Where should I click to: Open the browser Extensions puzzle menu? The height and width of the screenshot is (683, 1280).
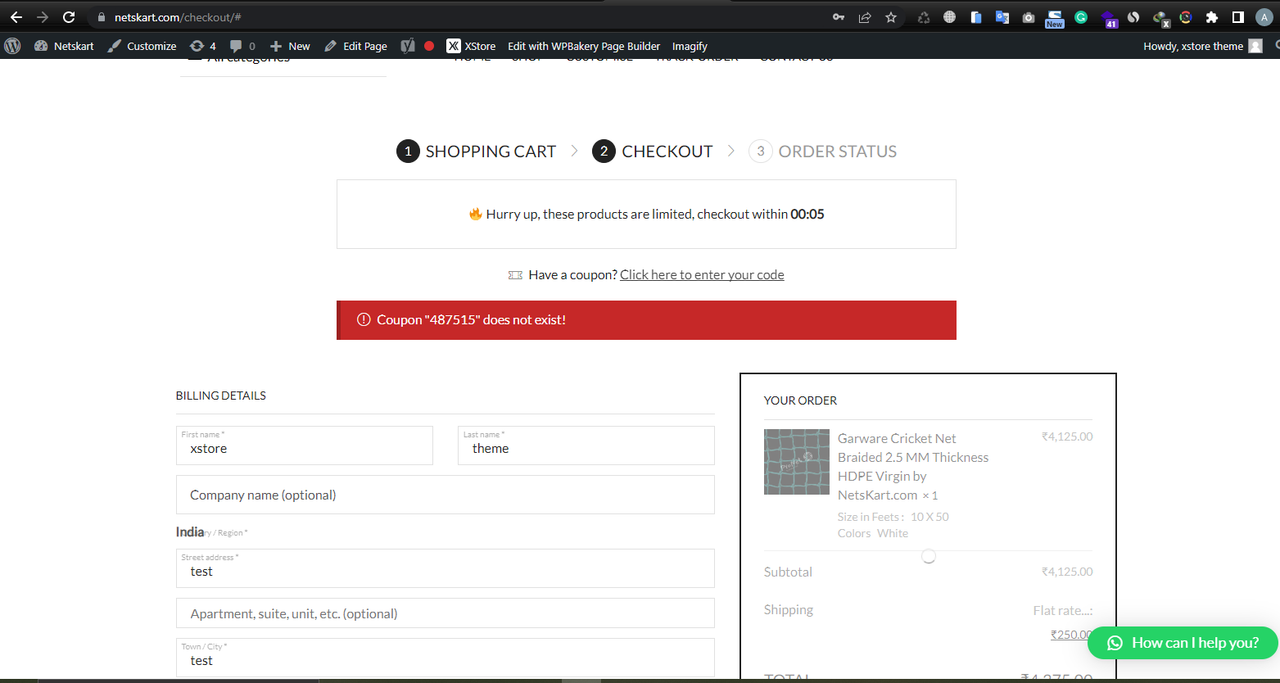[x=1212, y=17]
